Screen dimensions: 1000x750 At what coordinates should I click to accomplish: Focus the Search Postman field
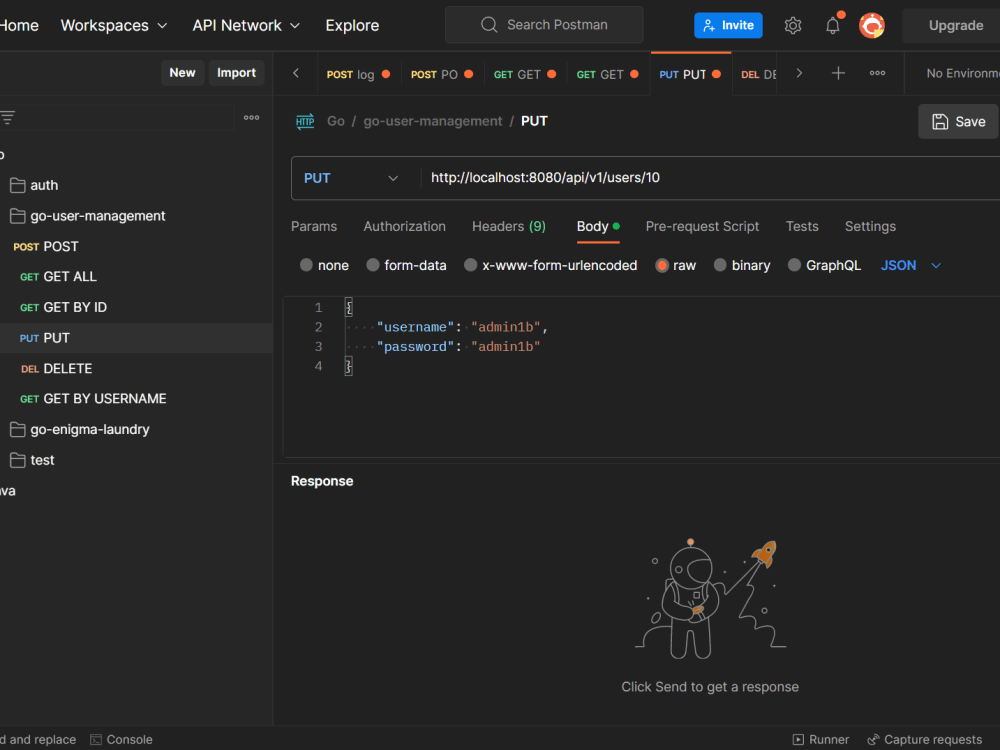(x=544, y=25)
